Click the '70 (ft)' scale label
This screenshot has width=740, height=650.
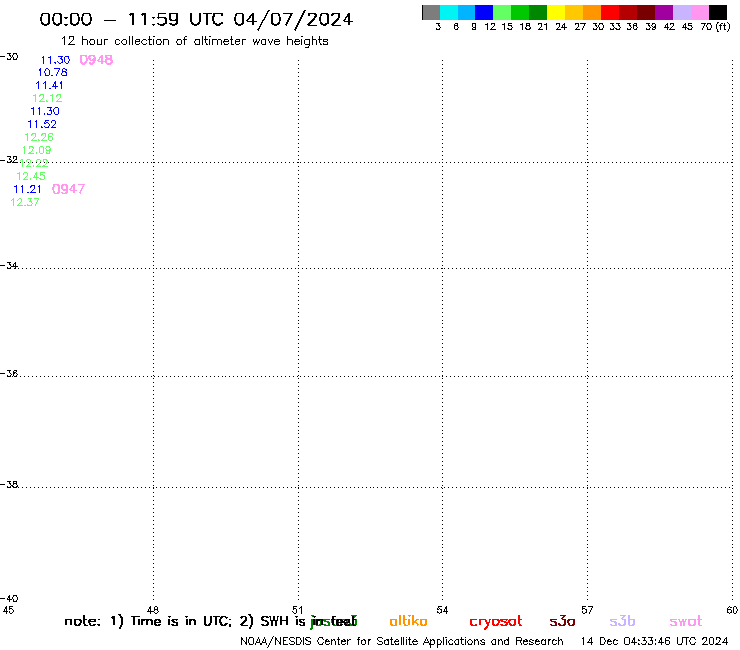(x=715, y=27)
